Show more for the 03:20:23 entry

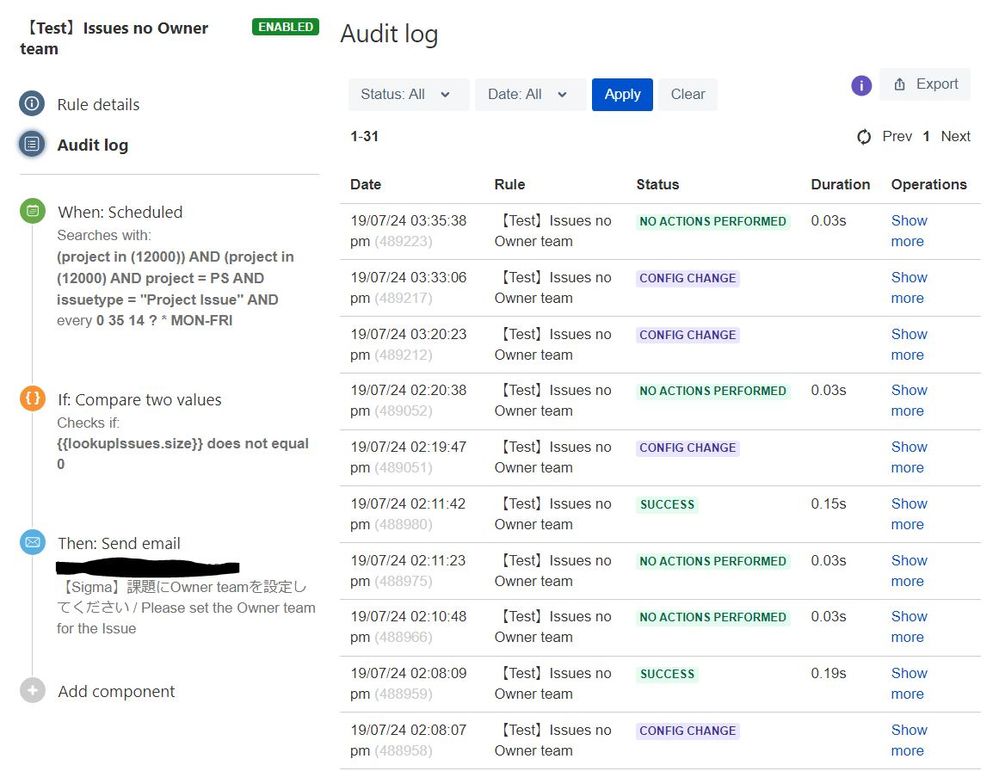click(x=909, y=344)
